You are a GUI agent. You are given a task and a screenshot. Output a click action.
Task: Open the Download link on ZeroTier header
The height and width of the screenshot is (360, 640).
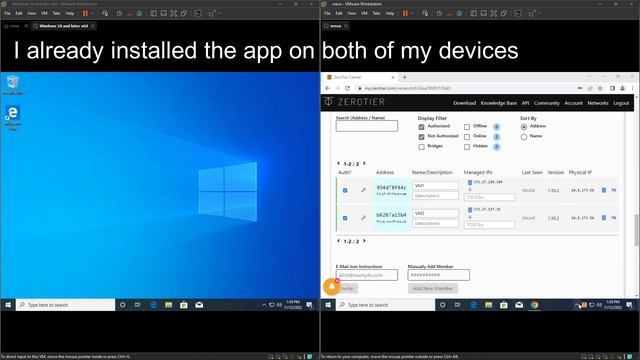[x=464, y=103]
